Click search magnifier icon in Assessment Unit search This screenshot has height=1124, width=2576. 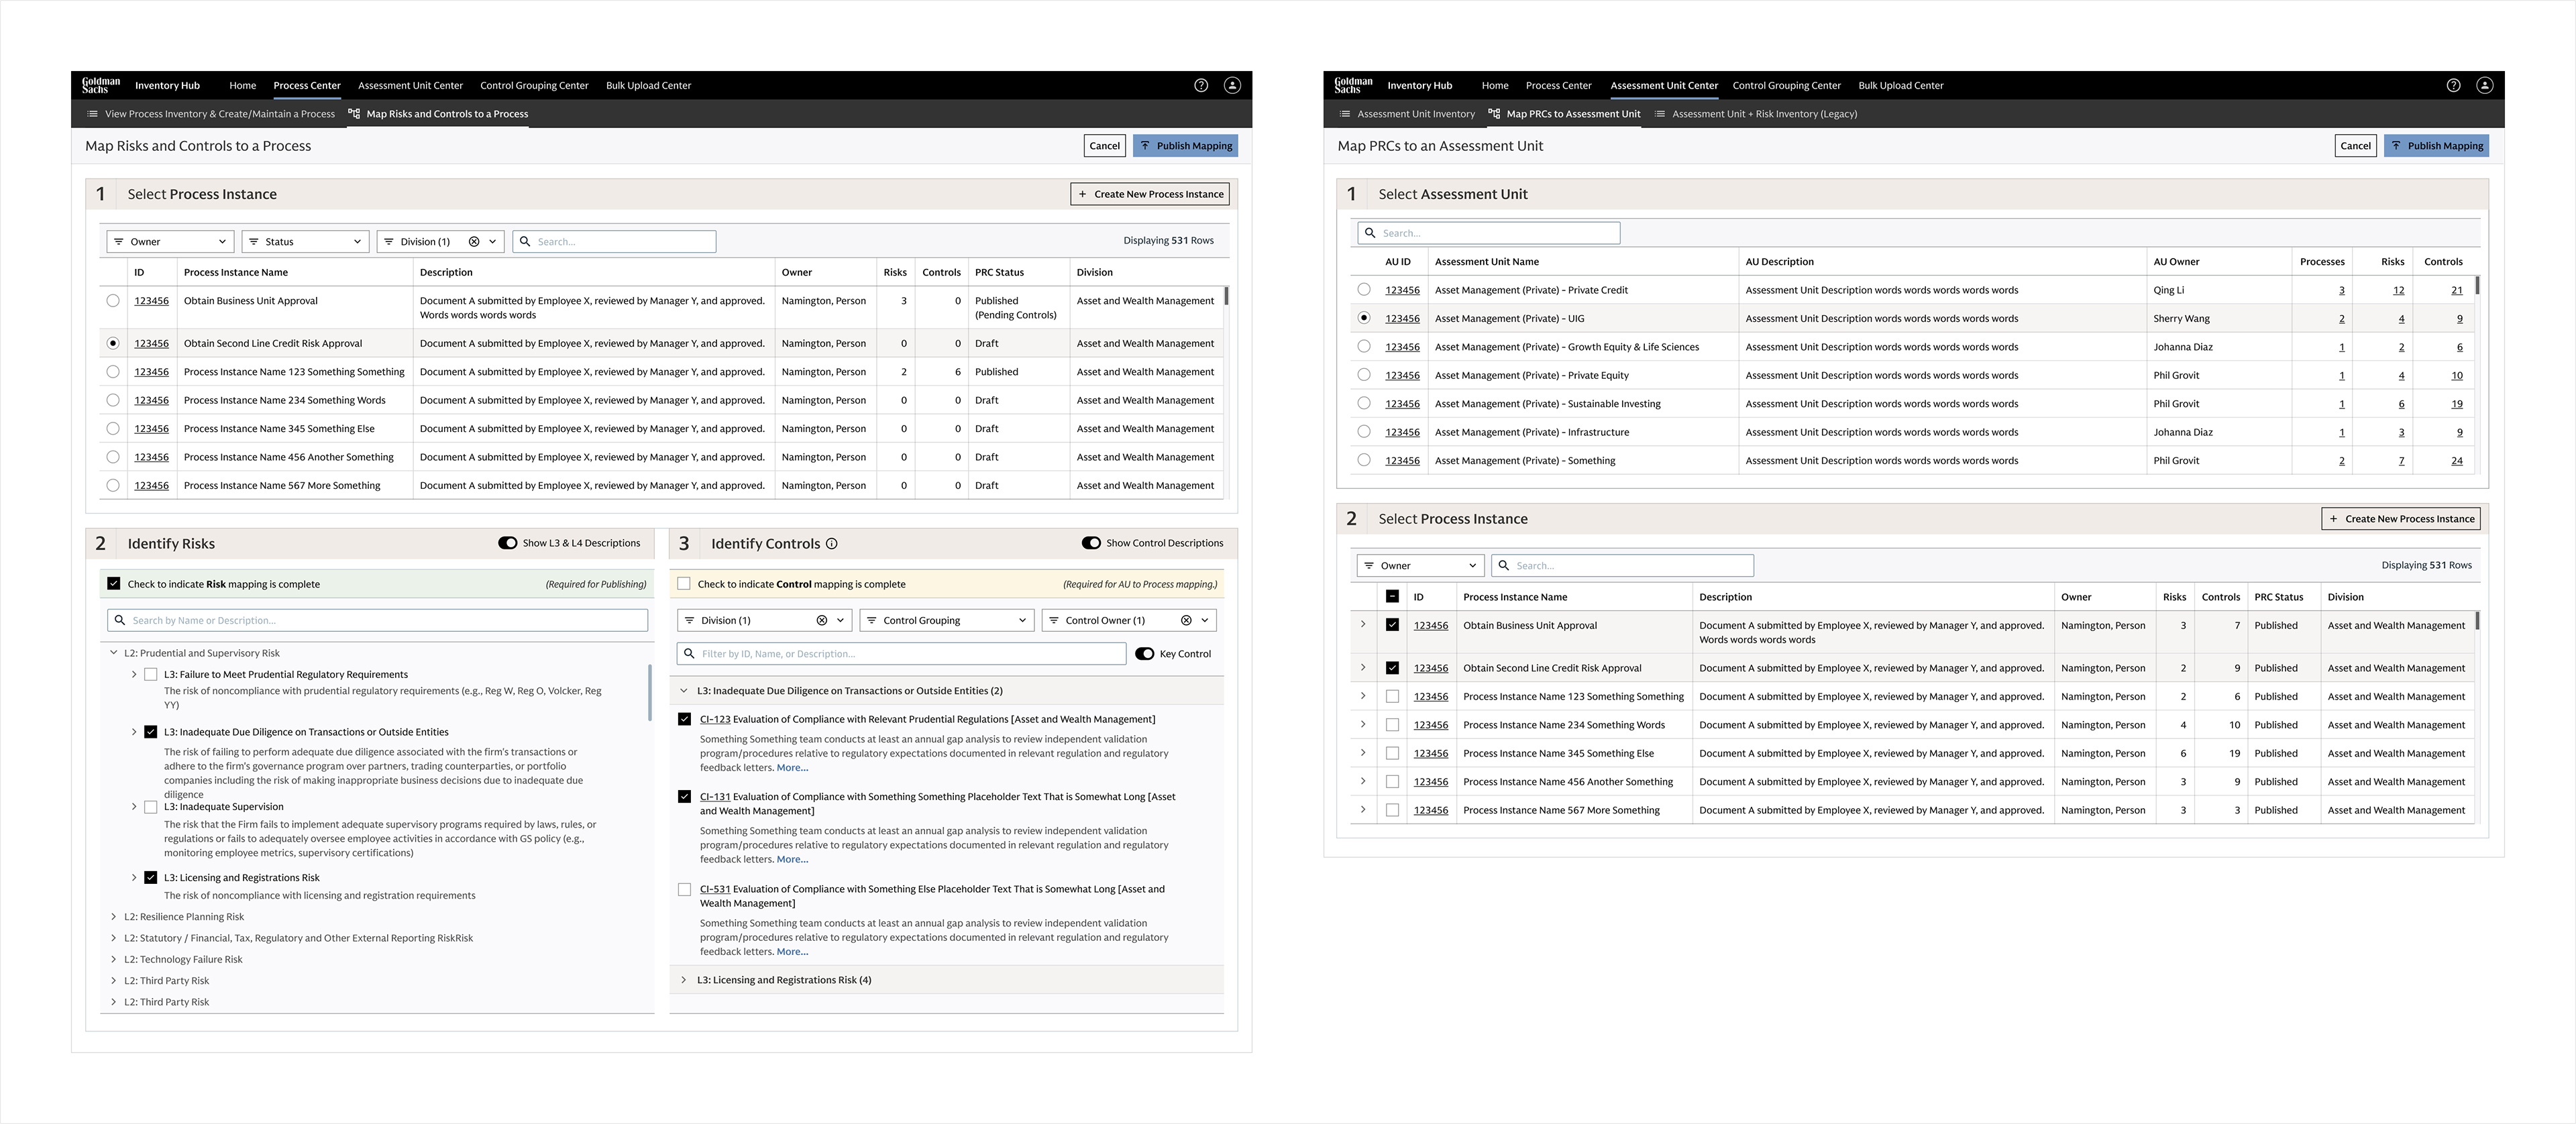tap(1370, 233)
